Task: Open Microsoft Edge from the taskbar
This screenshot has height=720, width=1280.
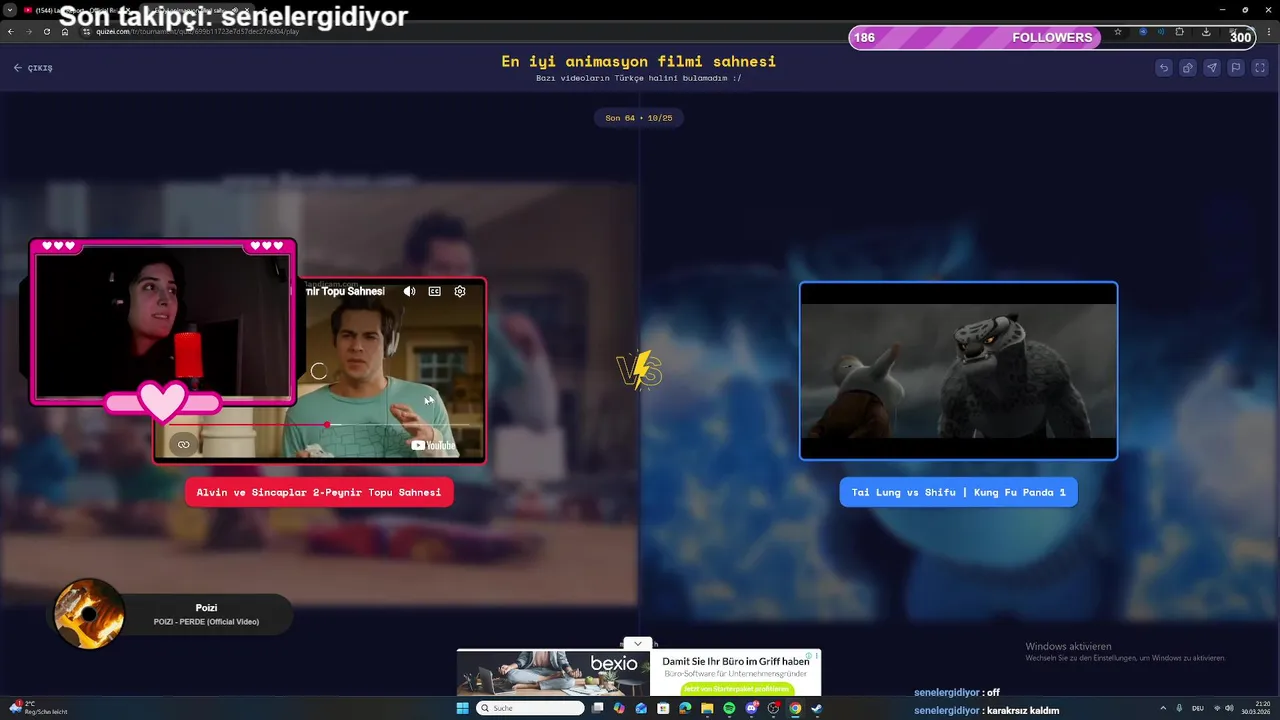Action: tap(685, 708)
